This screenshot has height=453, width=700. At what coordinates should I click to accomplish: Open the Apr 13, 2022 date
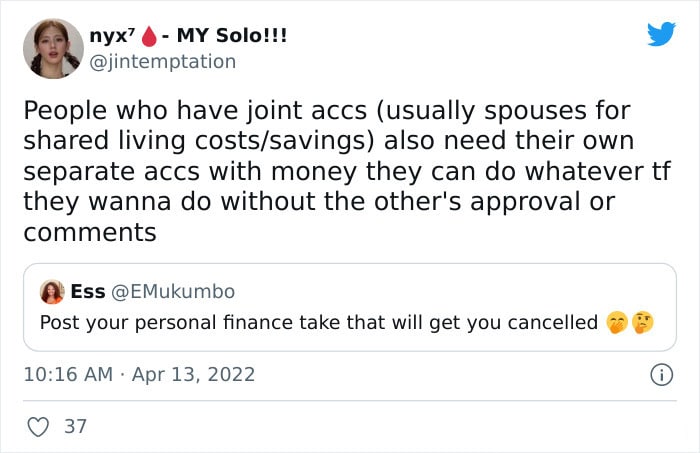click(x=193, y=374)
